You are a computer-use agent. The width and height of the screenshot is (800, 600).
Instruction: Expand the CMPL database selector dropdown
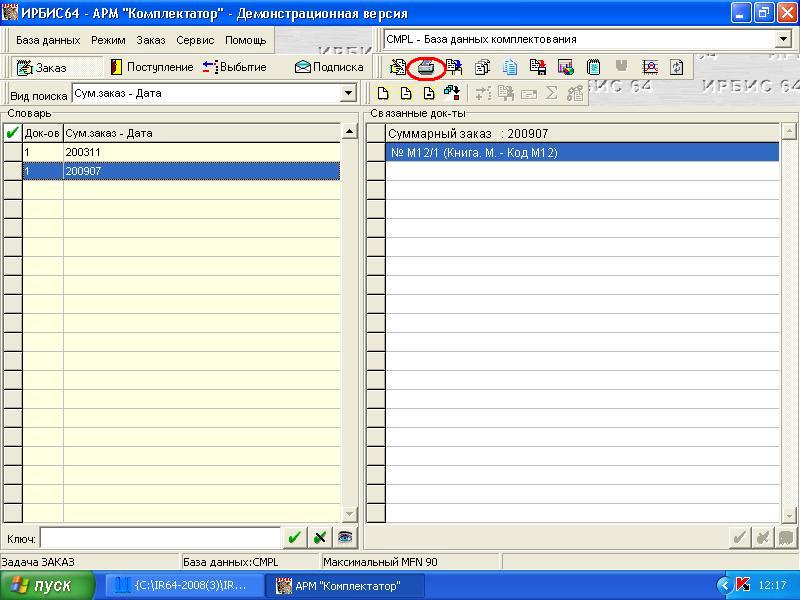pyautogui.click(x=783, y=40)
